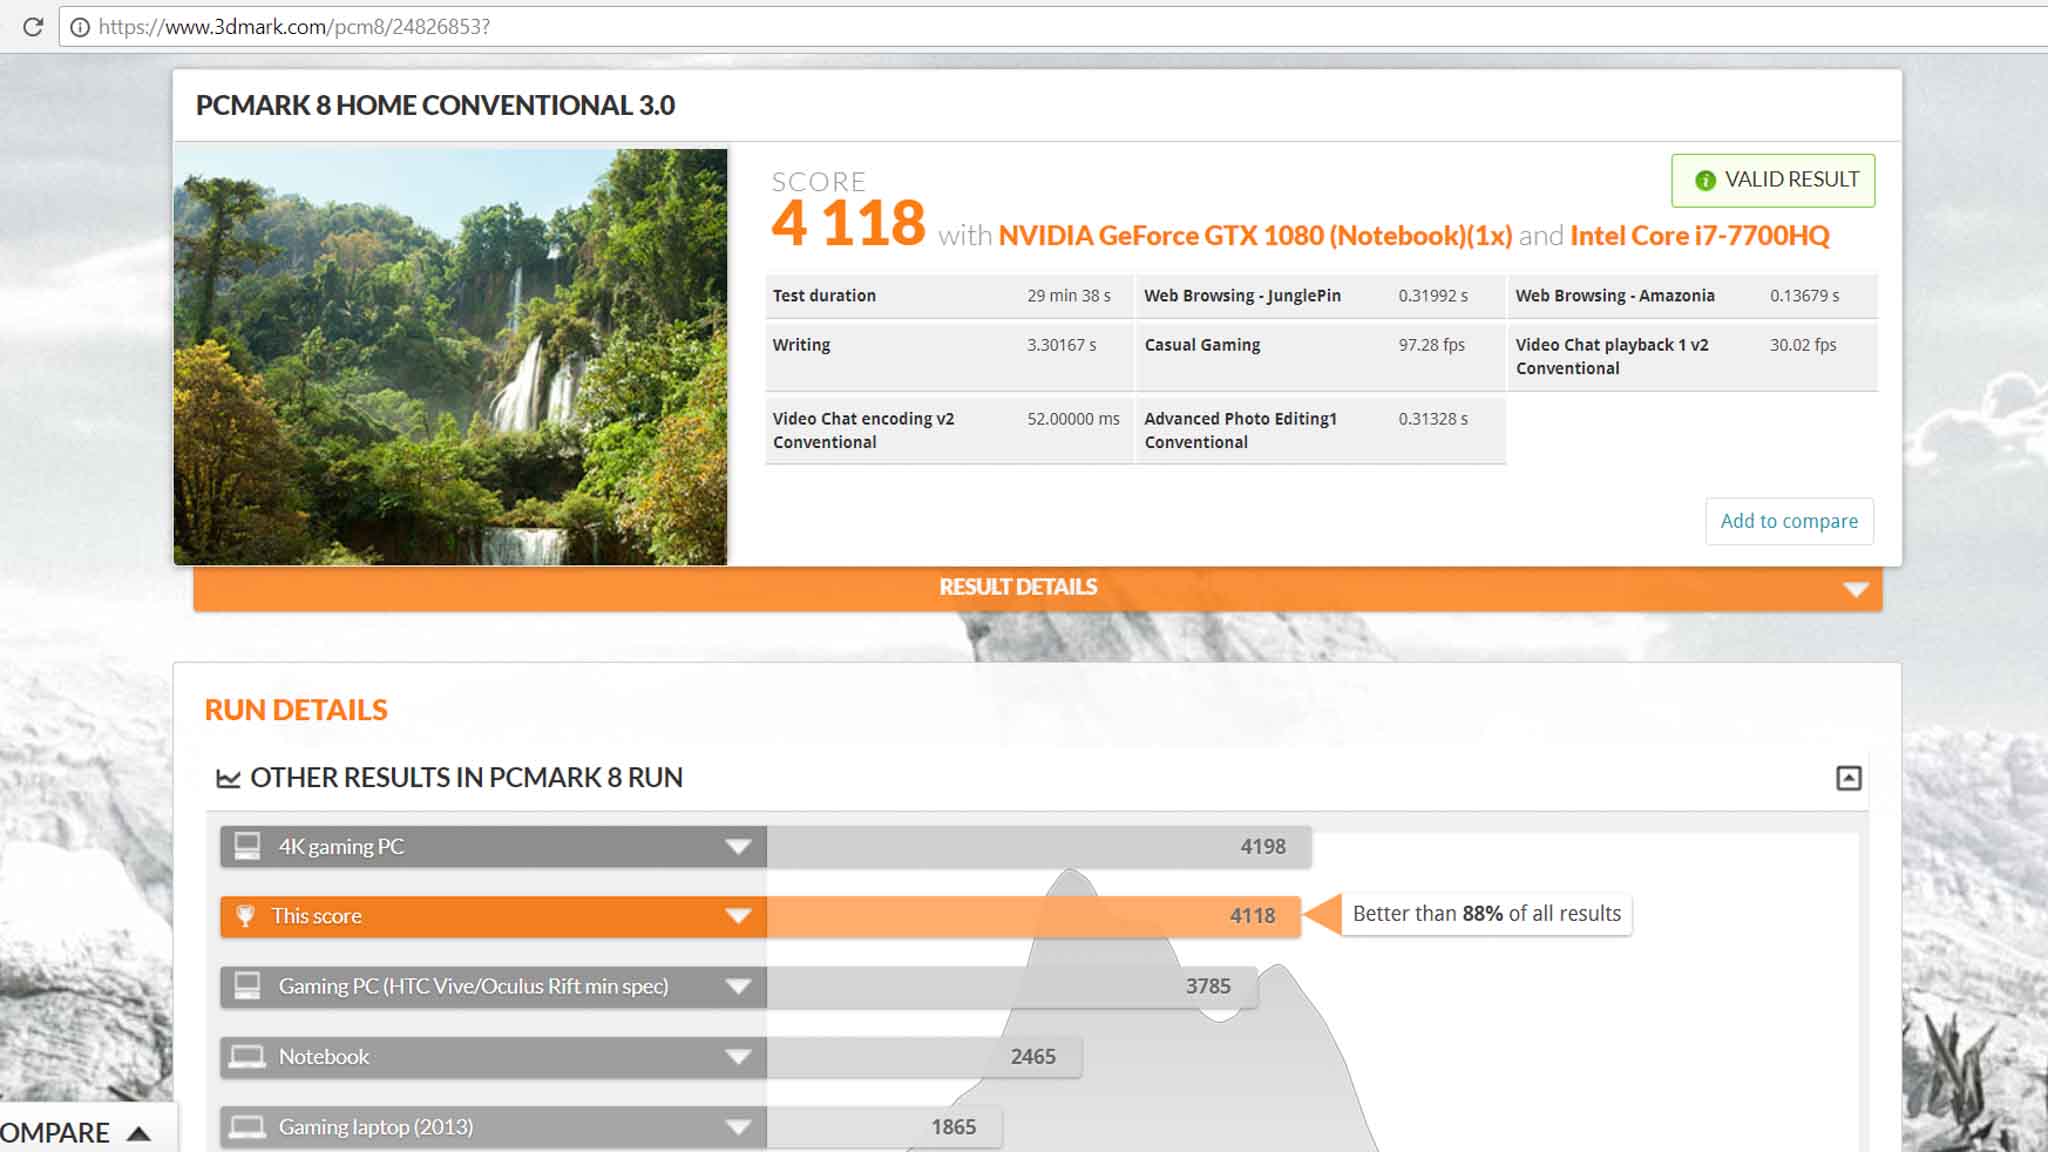The height and width of the screenshot is (1152, 2048).
Task: Click Web Browsing - JunglePin label
Action: click(1242, 296)
